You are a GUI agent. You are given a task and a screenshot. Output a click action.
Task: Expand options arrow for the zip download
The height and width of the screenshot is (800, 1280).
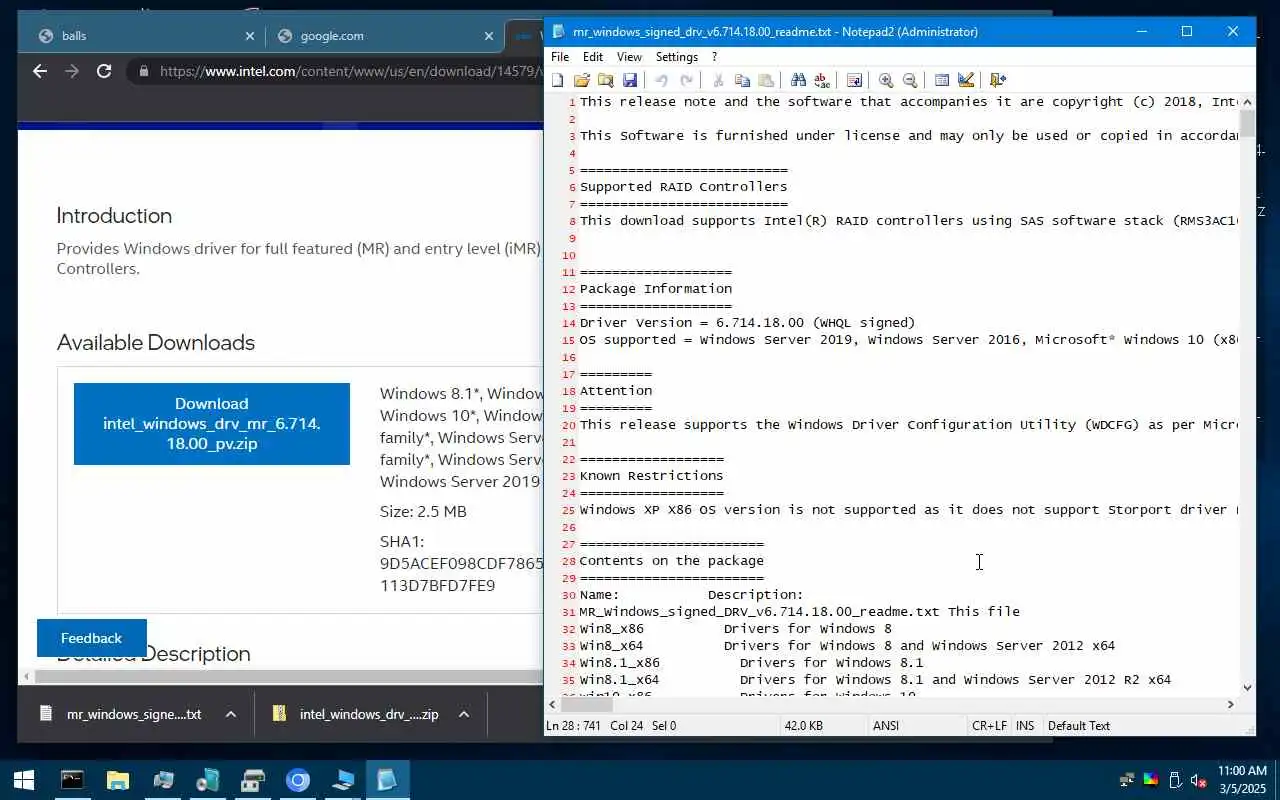[x=464, y=714]
